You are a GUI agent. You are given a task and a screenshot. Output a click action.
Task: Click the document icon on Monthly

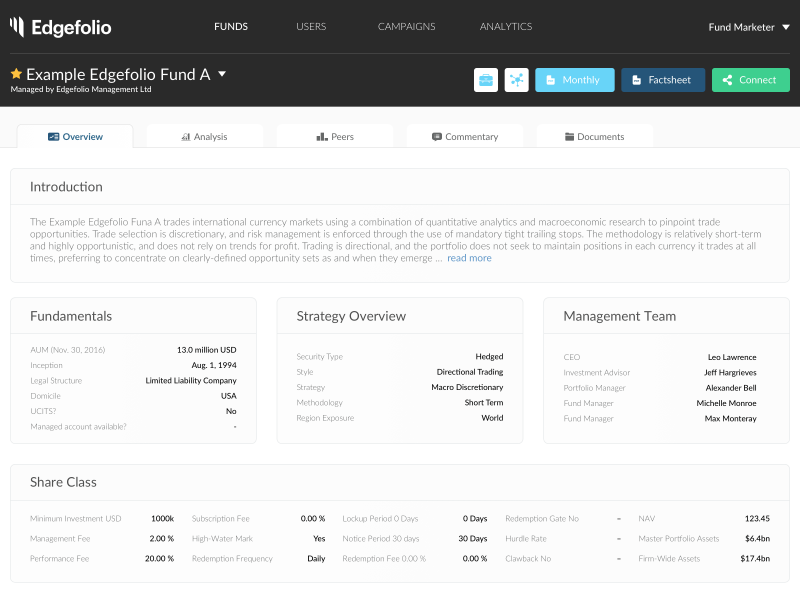(x=551, y=80)
